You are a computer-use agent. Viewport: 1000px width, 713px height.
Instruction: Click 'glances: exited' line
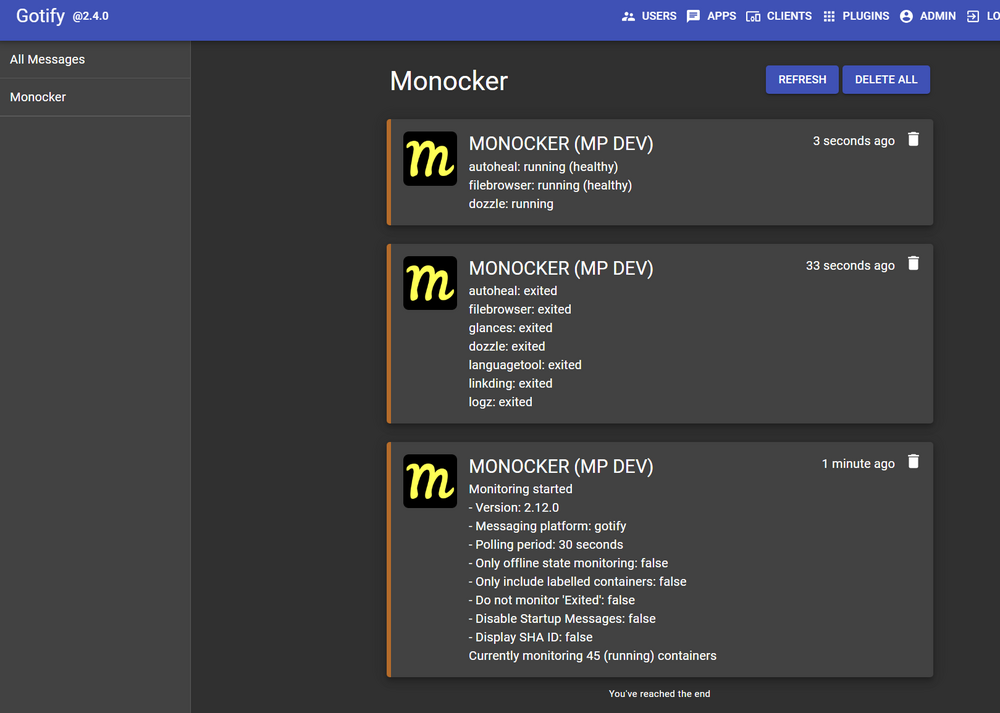coord(510,328)
